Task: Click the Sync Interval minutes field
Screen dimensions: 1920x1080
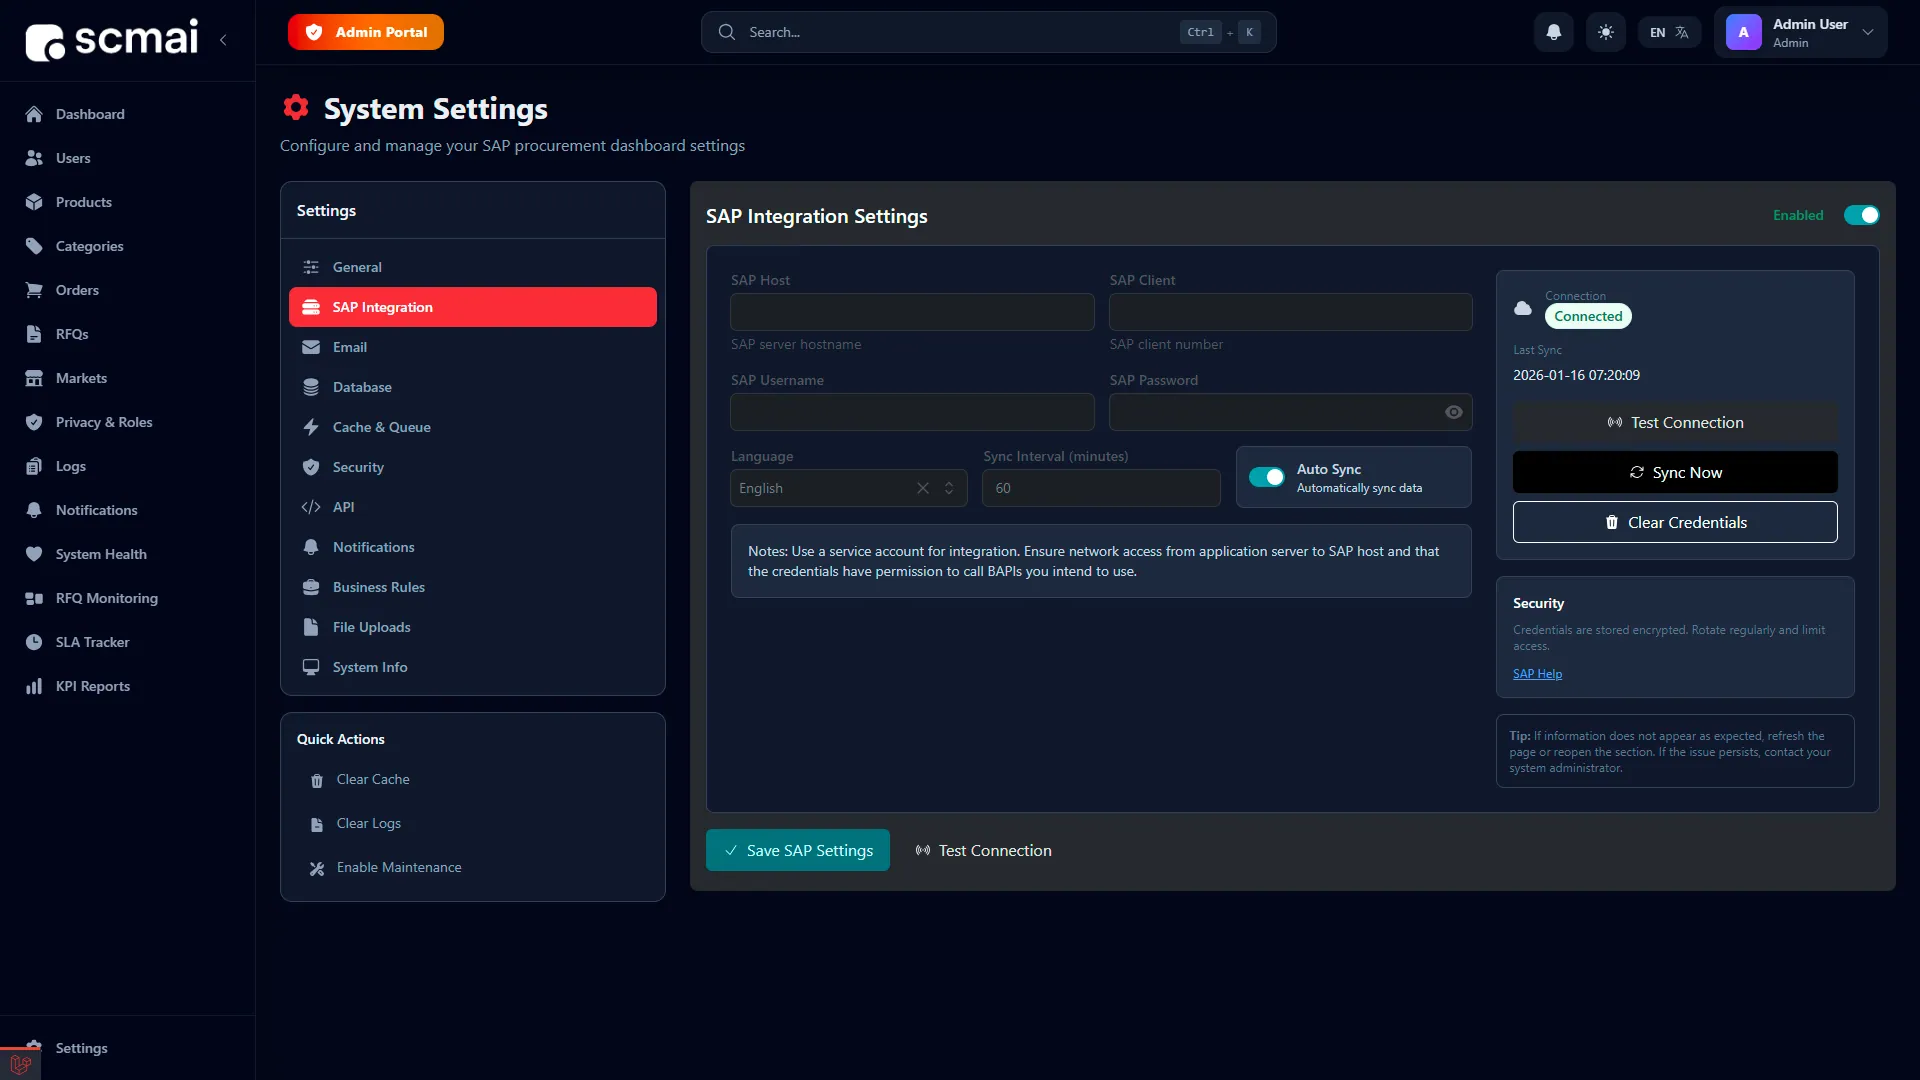Action: (x=1101, y=488)
